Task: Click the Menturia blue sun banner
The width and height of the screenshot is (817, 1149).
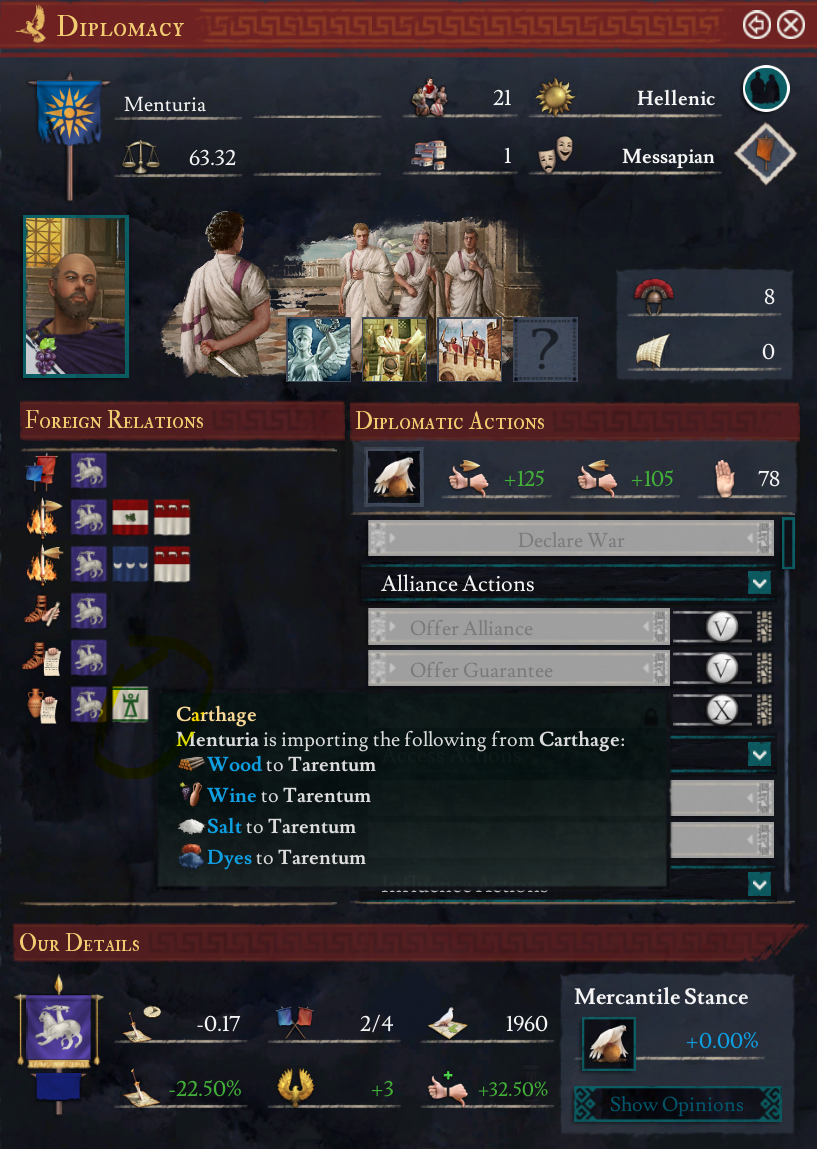Action: [x=70, y=114]
